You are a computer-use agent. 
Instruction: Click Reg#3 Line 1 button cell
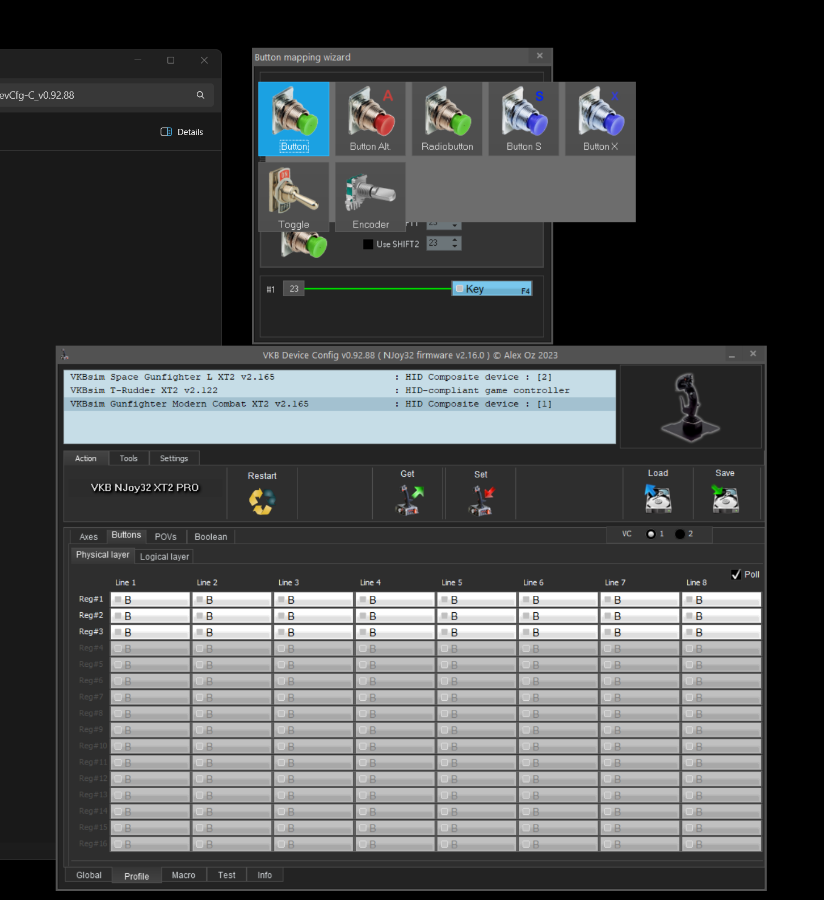click(x=150, y=633)
